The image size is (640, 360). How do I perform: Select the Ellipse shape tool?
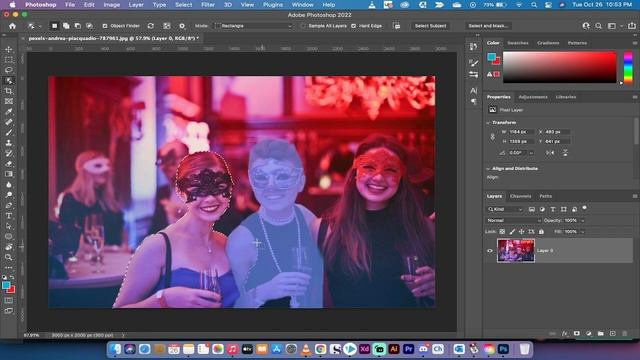point(9,236)
